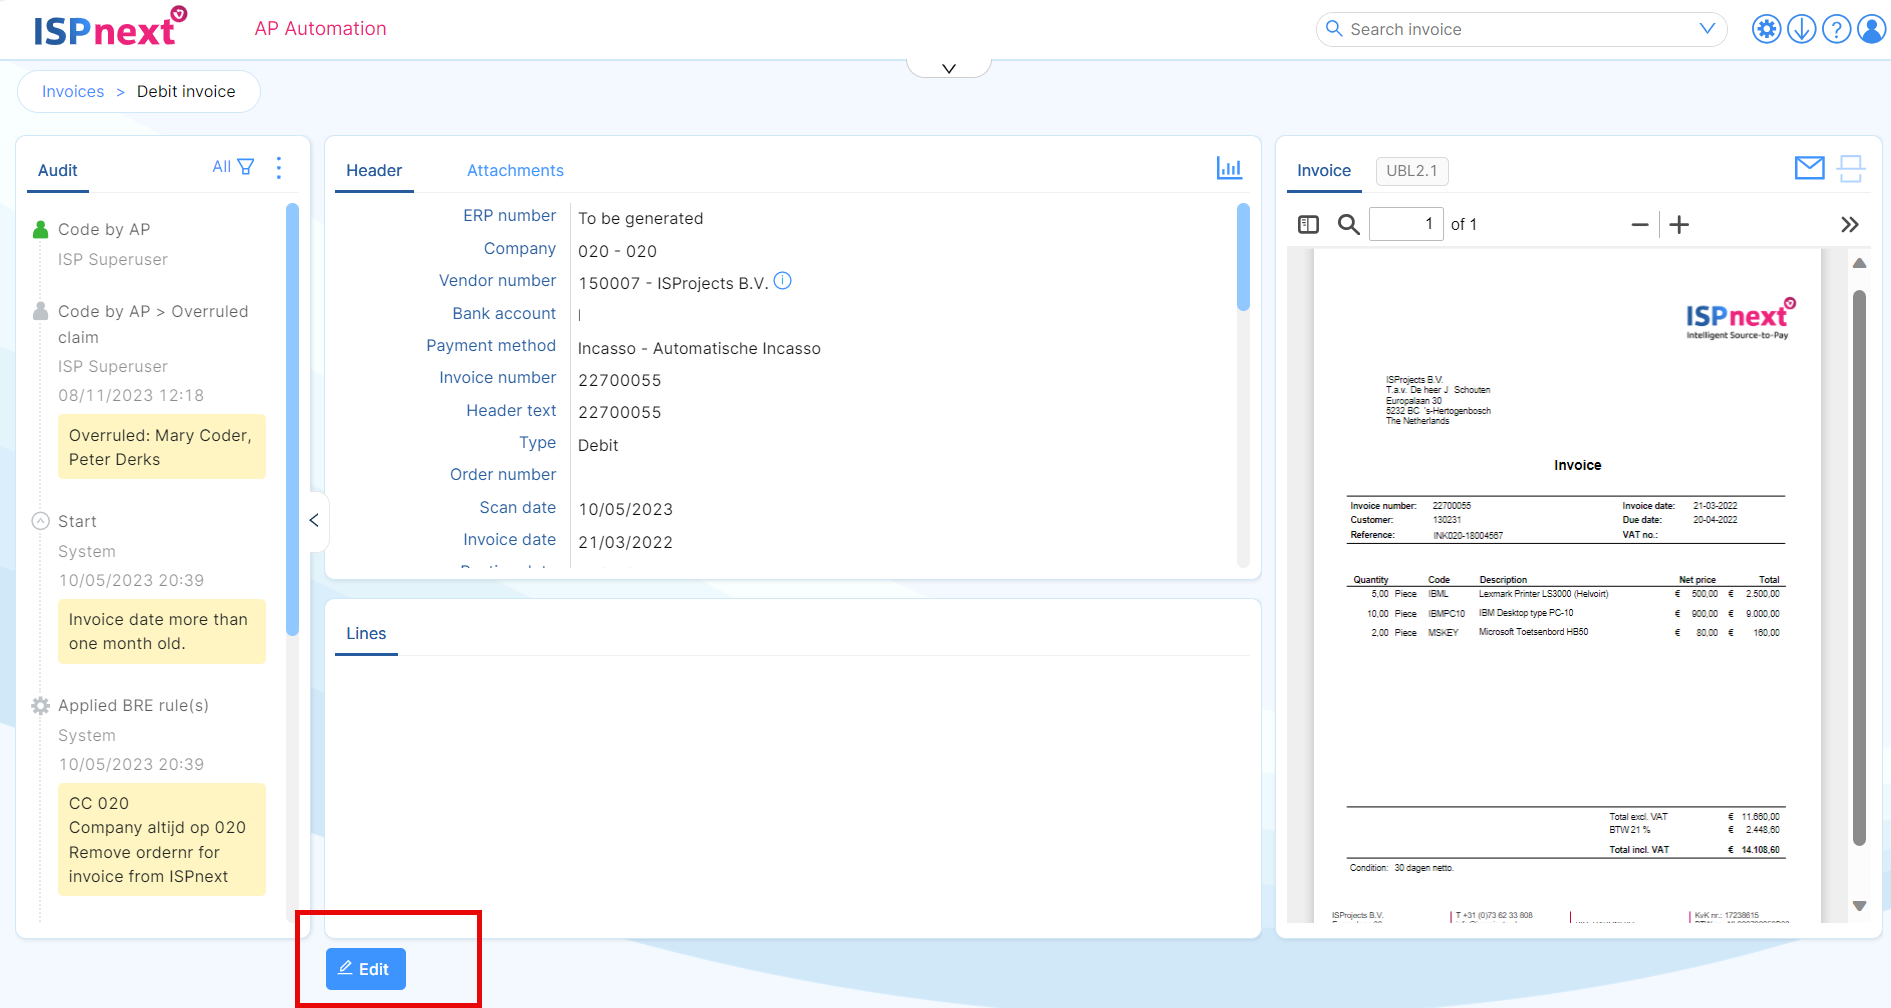
Task: Zoom out the PDF with minus
Action: point(1640,225)
